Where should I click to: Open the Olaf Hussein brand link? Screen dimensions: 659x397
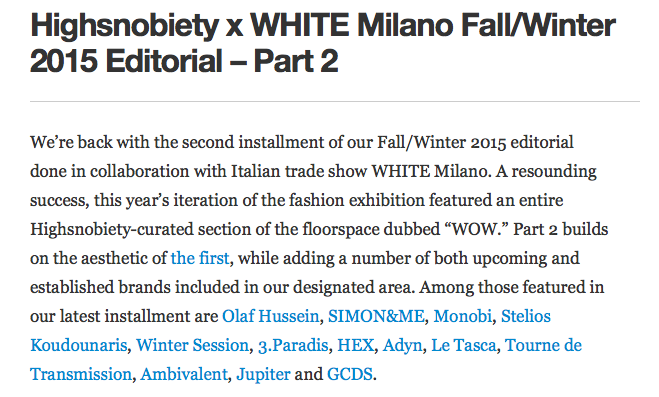coord(270,316)
